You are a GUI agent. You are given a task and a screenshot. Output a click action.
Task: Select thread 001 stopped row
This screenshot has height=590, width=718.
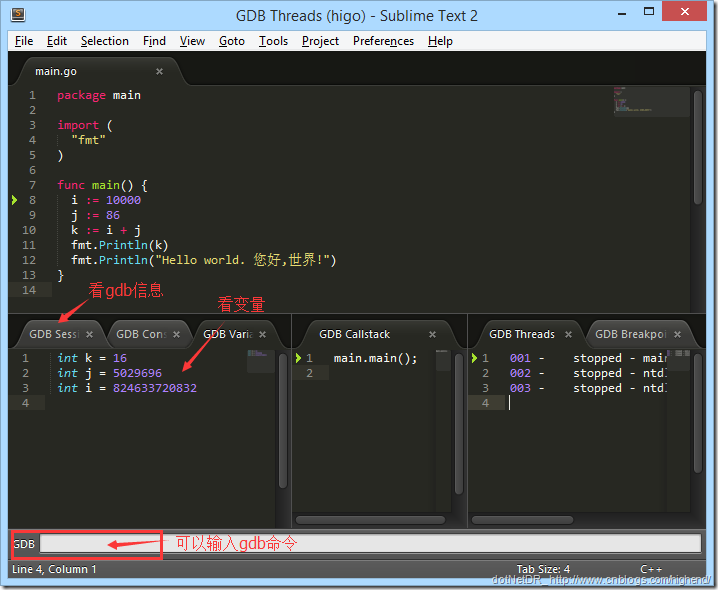tap(588, 358)
